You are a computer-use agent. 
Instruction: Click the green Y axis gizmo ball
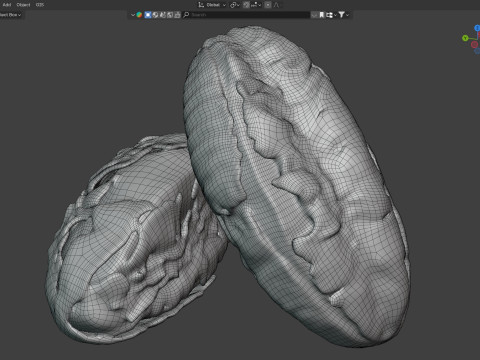[465, 38]
